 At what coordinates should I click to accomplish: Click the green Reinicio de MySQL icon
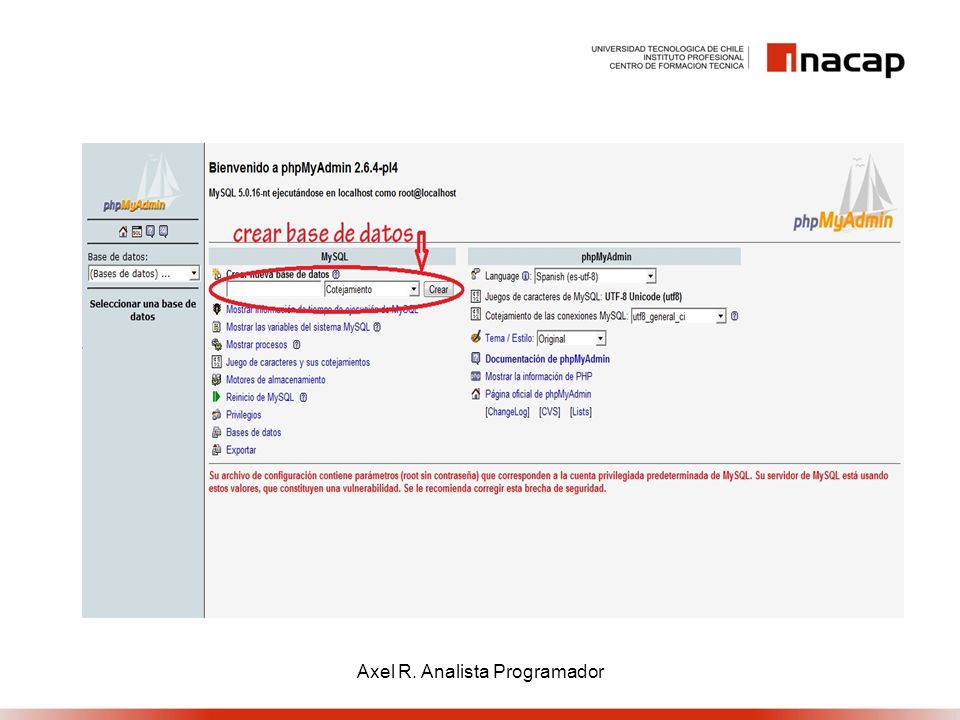216,397
